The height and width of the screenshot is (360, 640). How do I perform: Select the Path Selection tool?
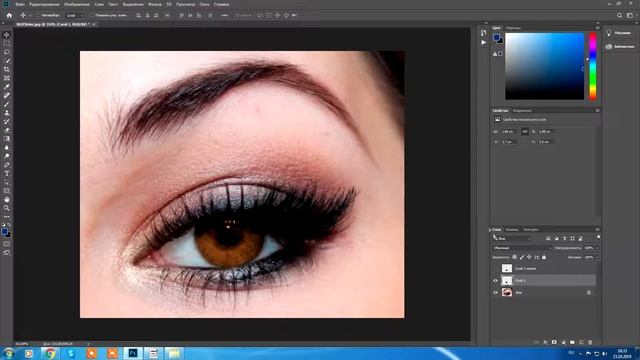[x=7, y=182]
